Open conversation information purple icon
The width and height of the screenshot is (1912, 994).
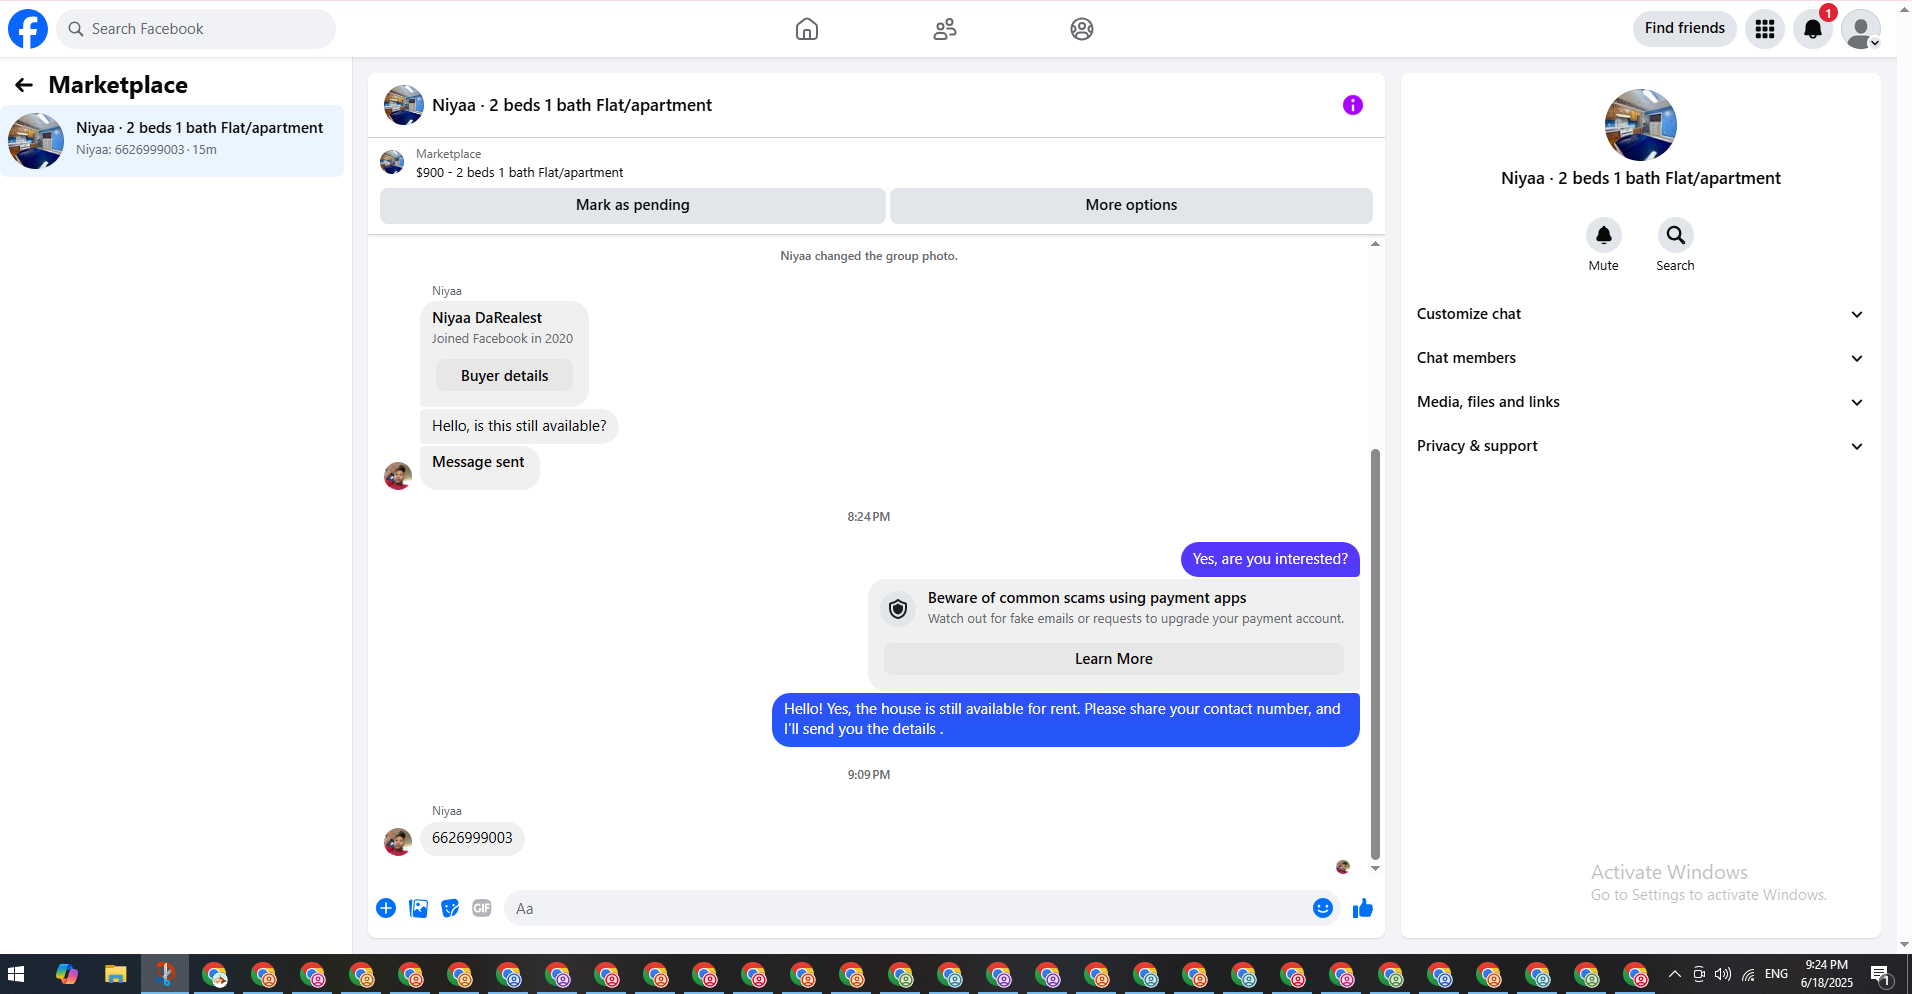point(1353,105)
